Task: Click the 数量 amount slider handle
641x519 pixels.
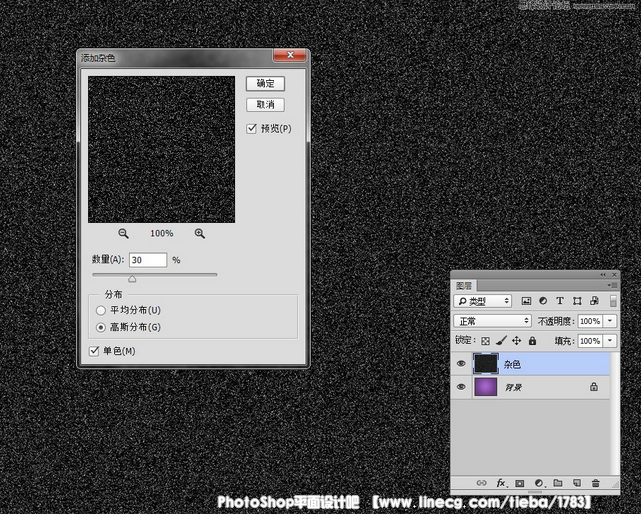Action: coord(132,279)
